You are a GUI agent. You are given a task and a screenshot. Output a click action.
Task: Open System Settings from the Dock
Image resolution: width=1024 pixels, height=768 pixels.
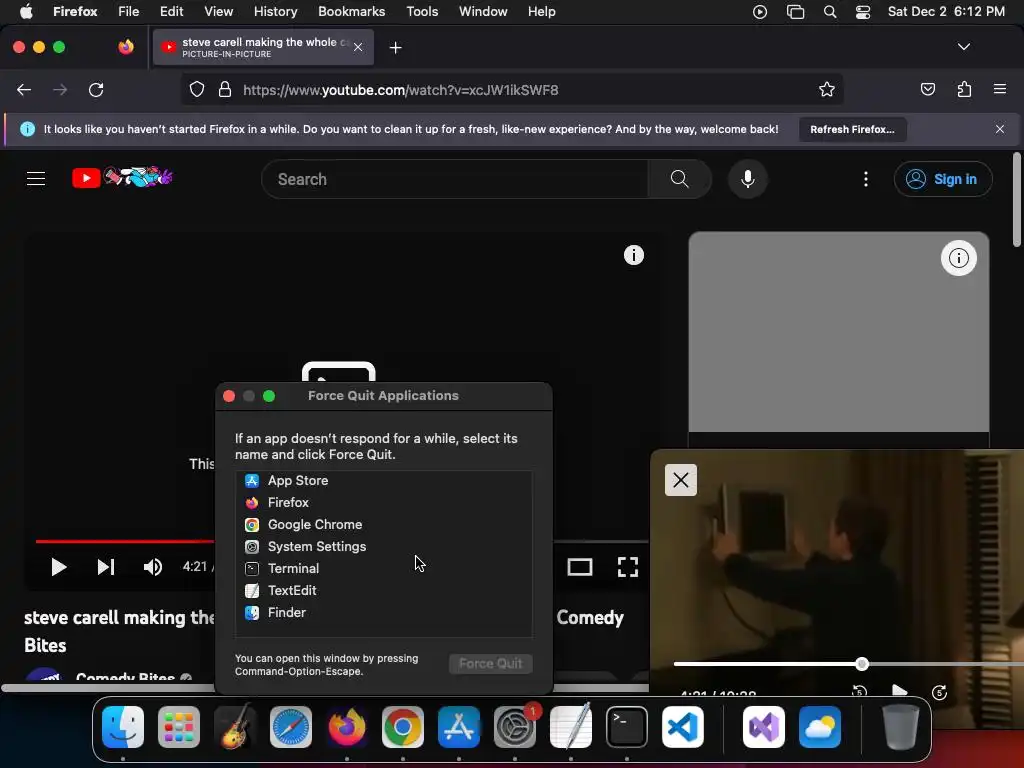tap(515, 727)
